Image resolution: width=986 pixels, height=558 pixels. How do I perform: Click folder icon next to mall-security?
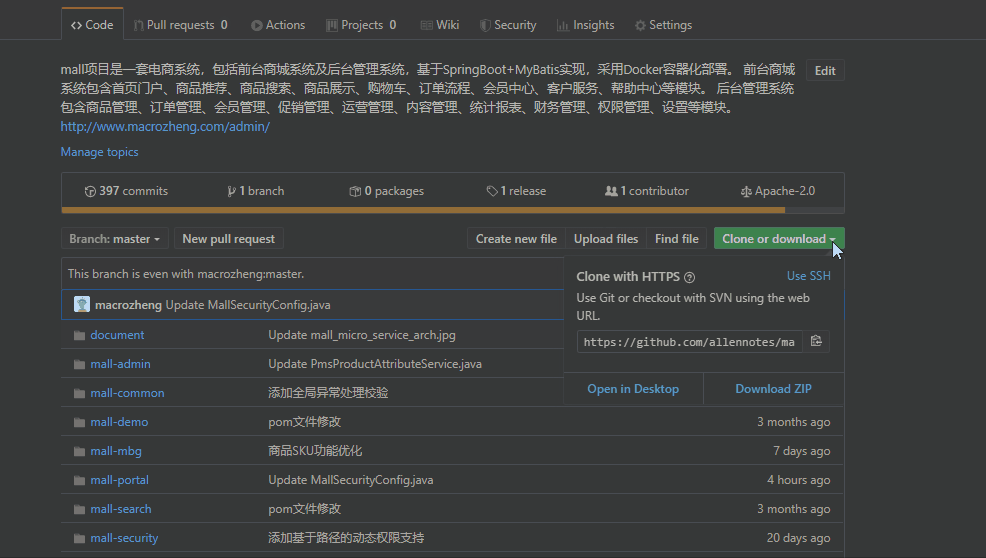[79, 538]
